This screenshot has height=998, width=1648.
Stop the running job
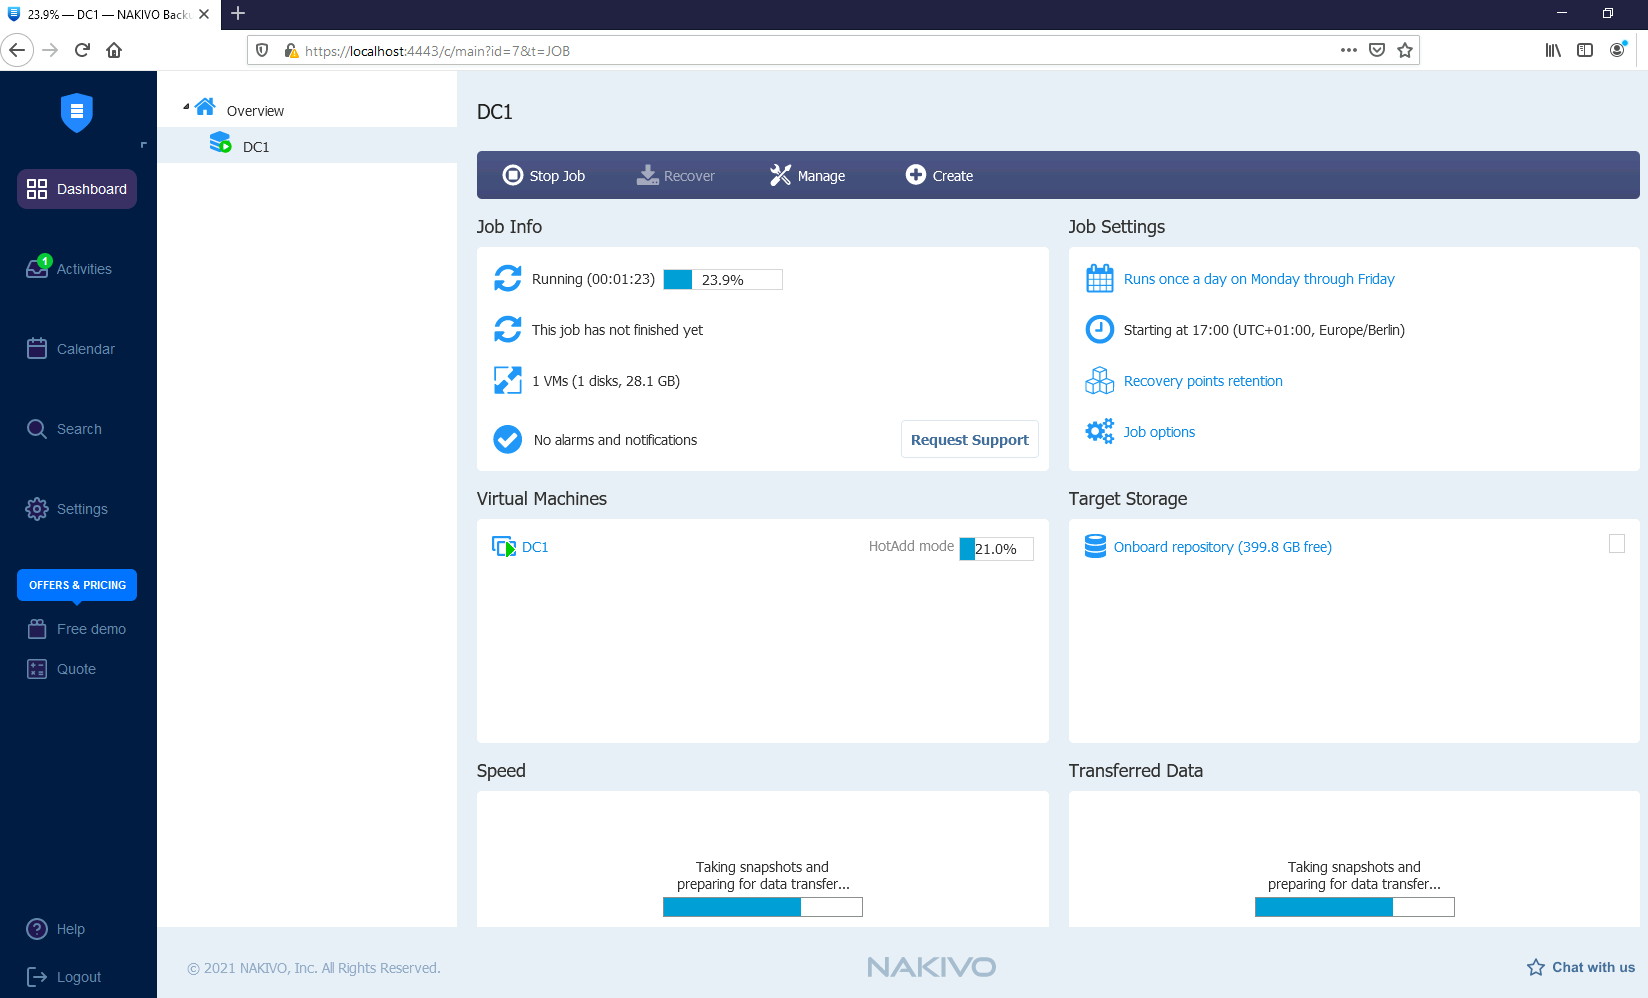click(x=543, y=175)
